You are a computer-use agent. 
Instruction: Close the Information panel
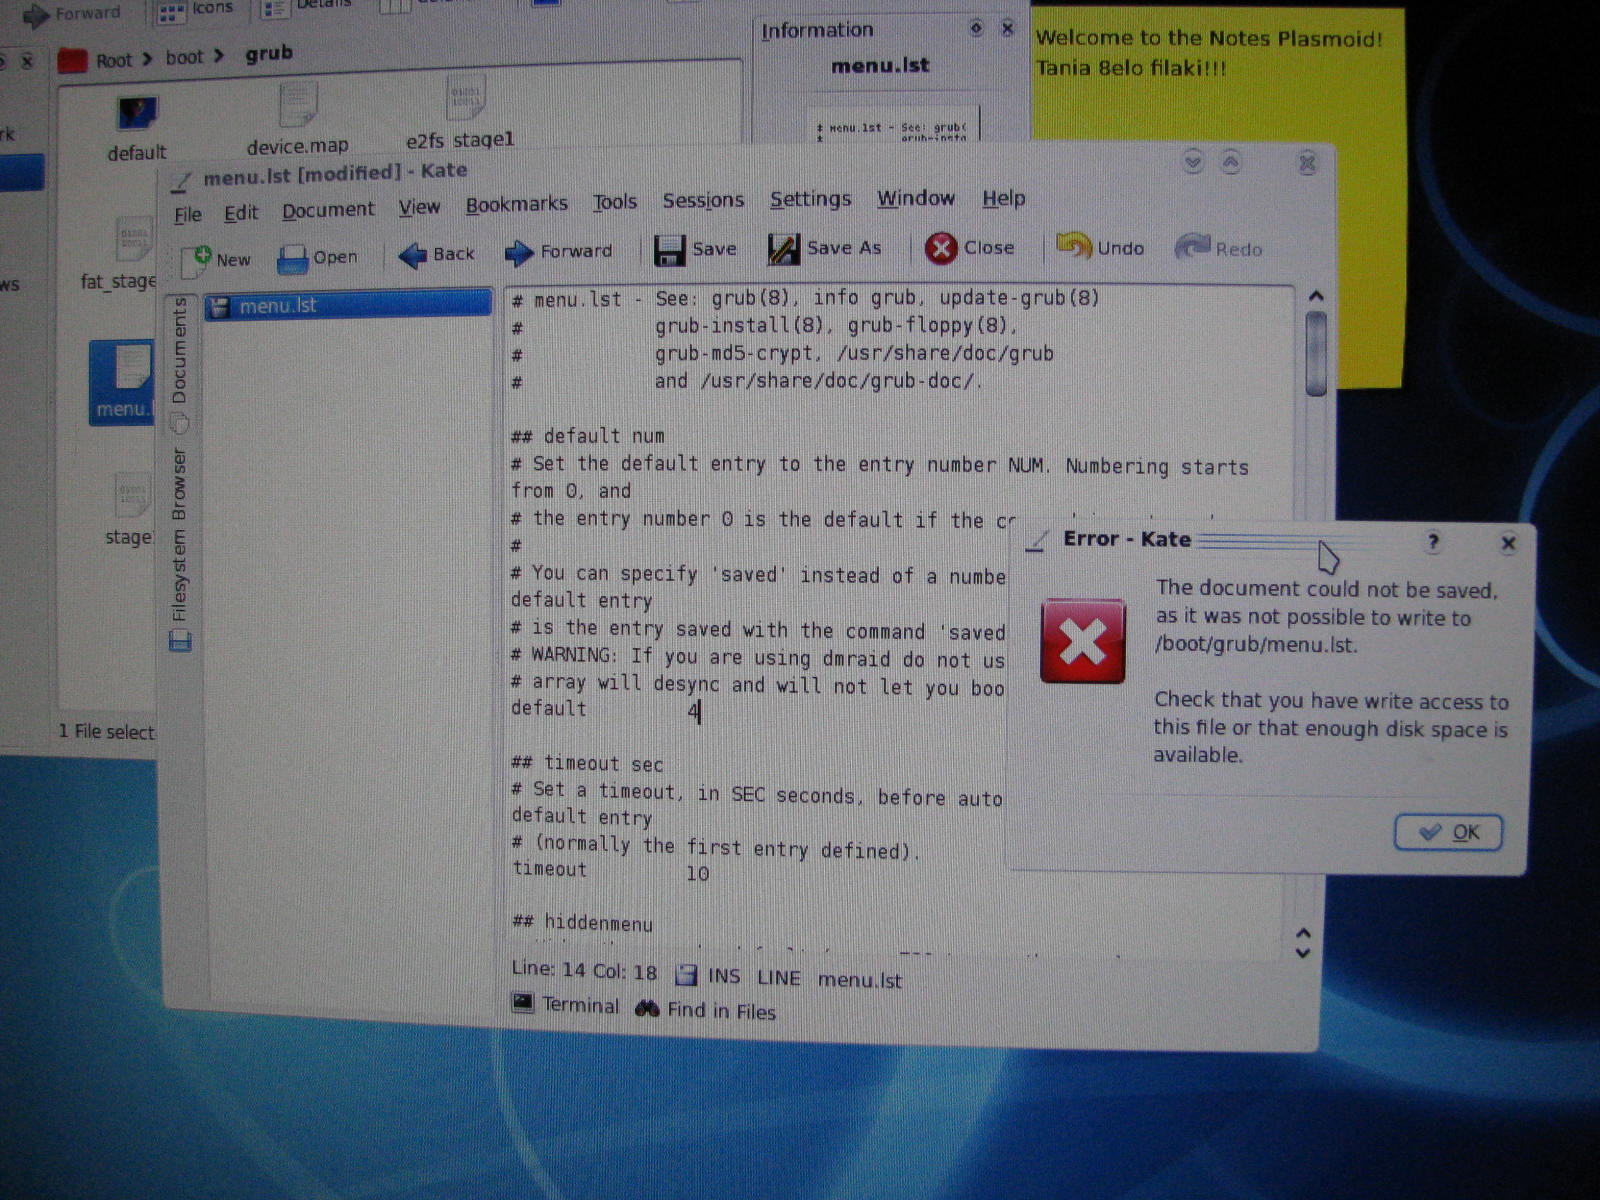point(1008,28)
